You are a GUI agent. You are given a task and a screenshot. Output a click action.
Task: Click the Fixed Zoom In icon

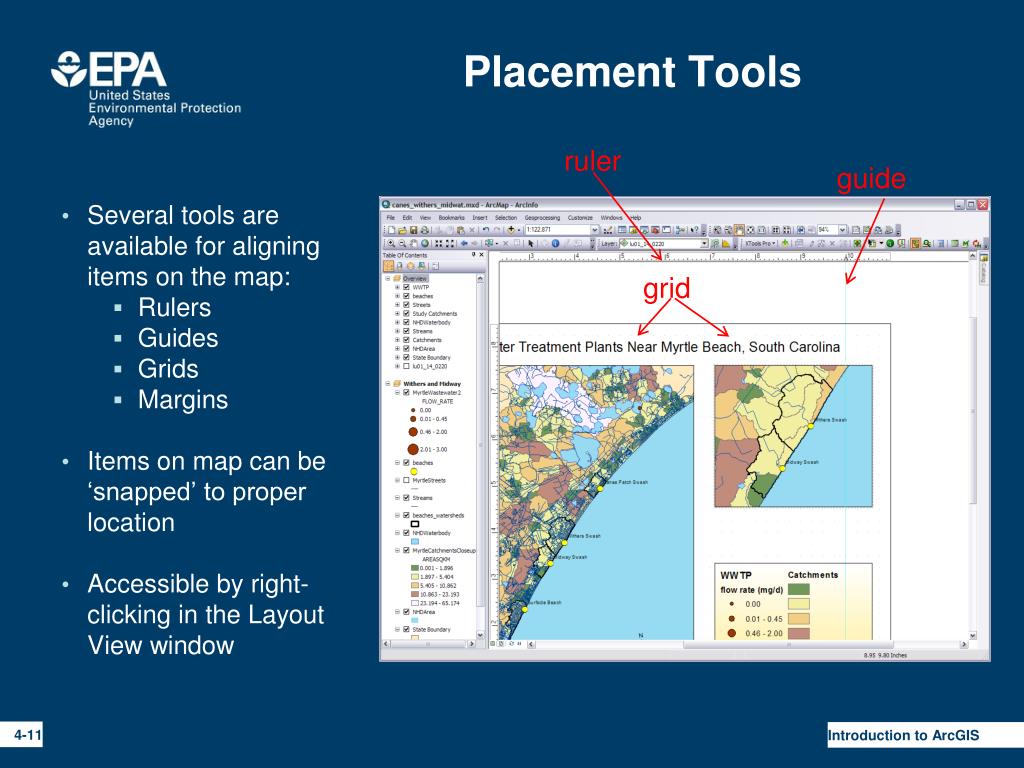coord(438,244)
